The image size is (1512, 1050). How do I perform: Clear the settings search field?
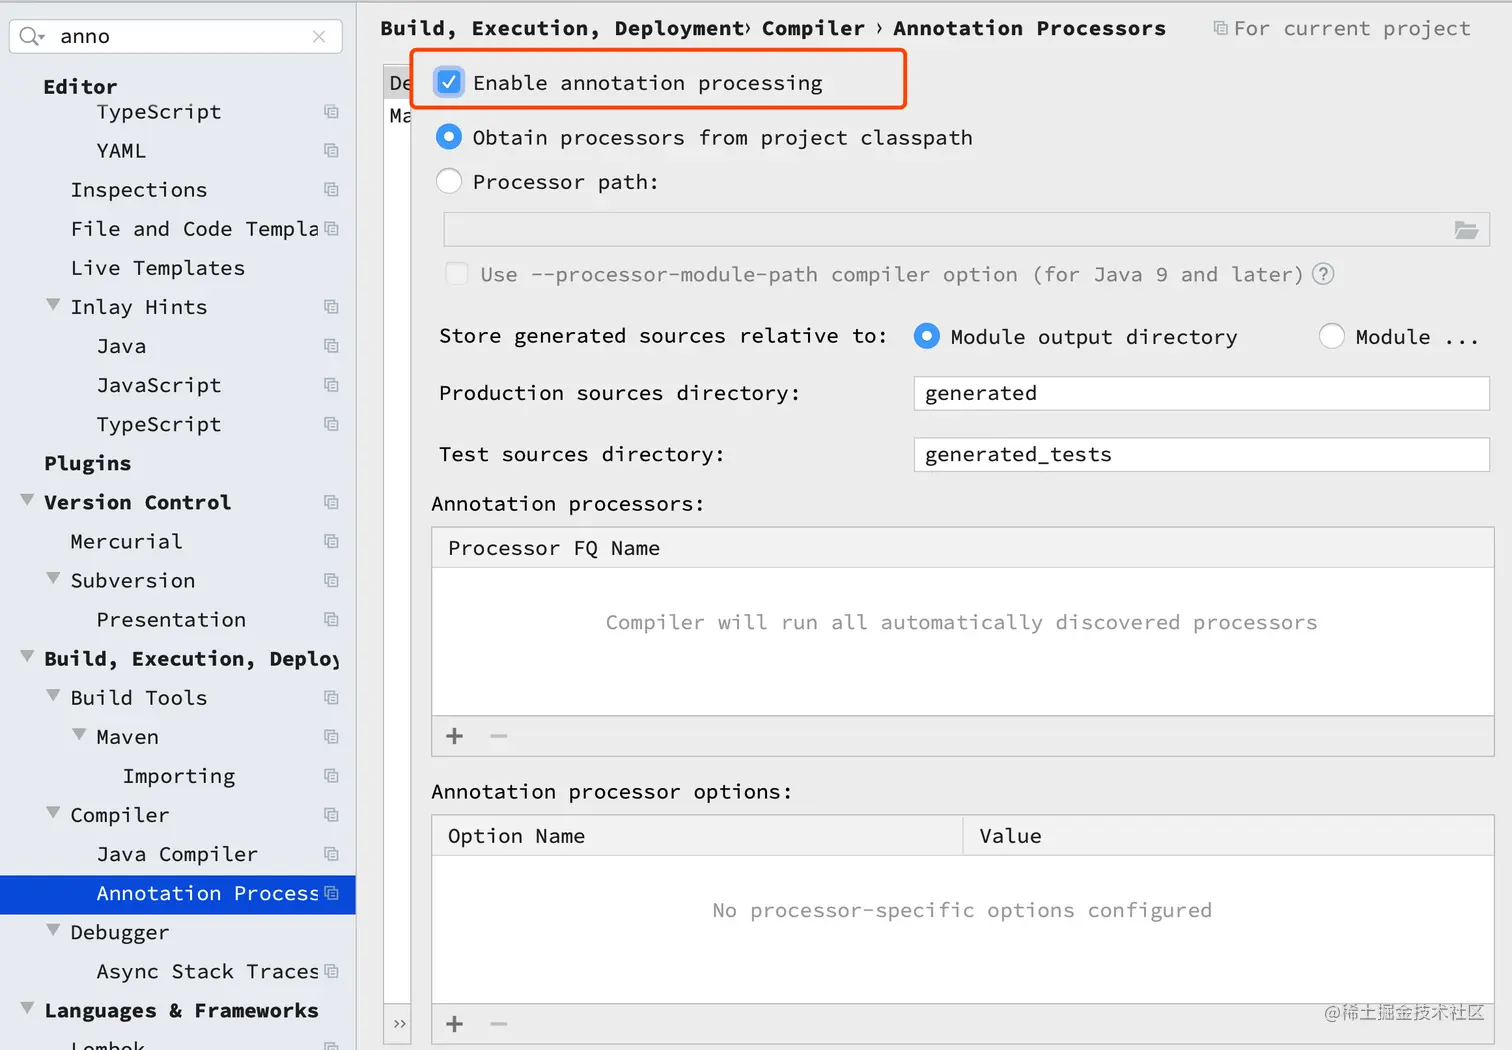coord(319,37)
